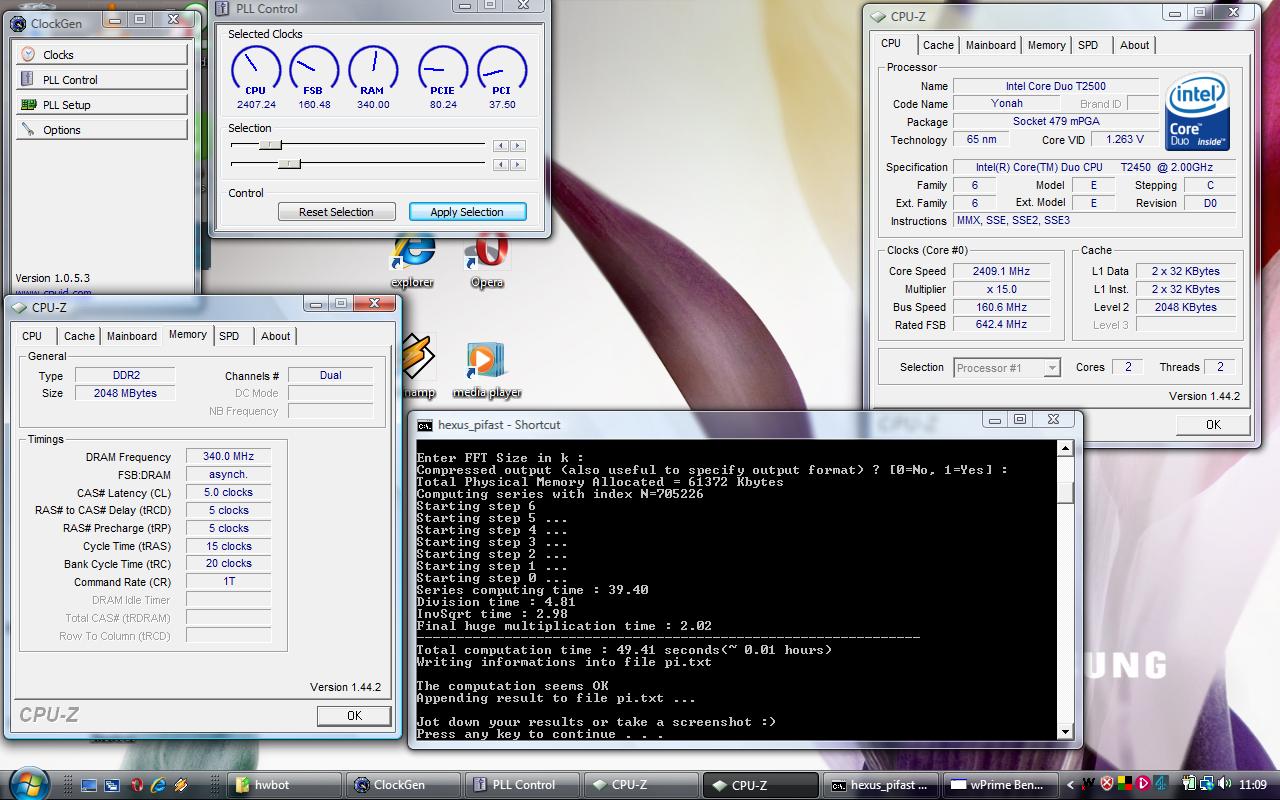Click right arrow of lower PLL slider
This screenshot has width=1280, height=800.
(517, 164)
